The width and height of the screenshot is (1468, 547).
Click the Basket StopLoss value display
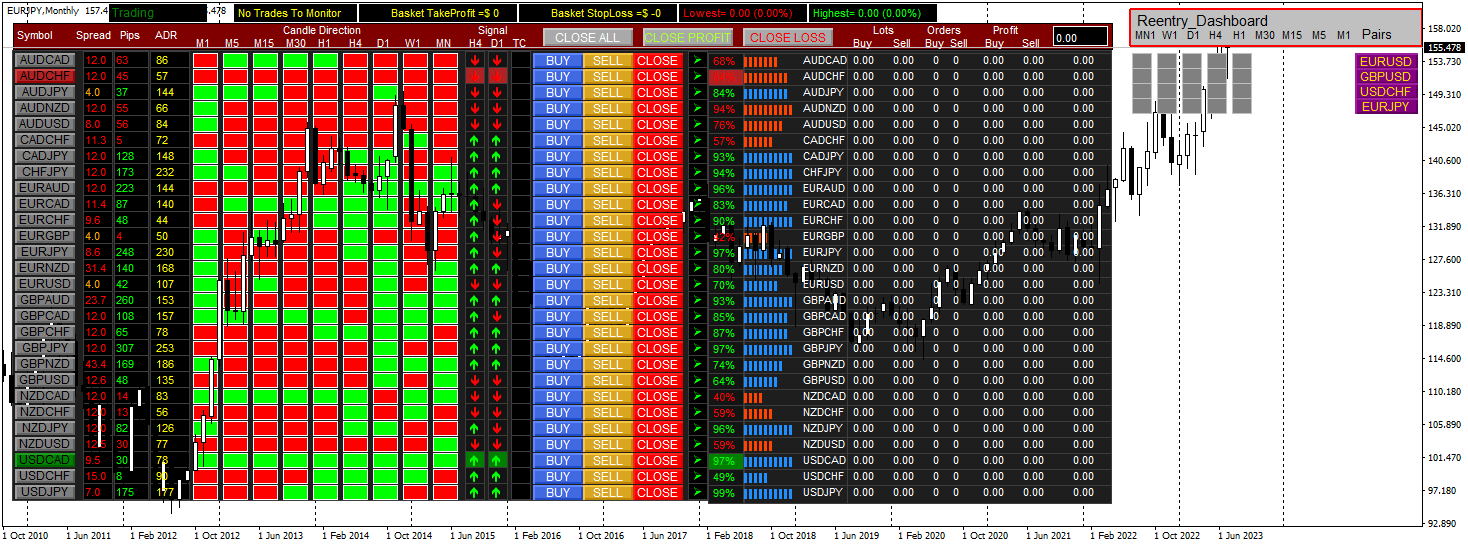[x=607, y=13]
